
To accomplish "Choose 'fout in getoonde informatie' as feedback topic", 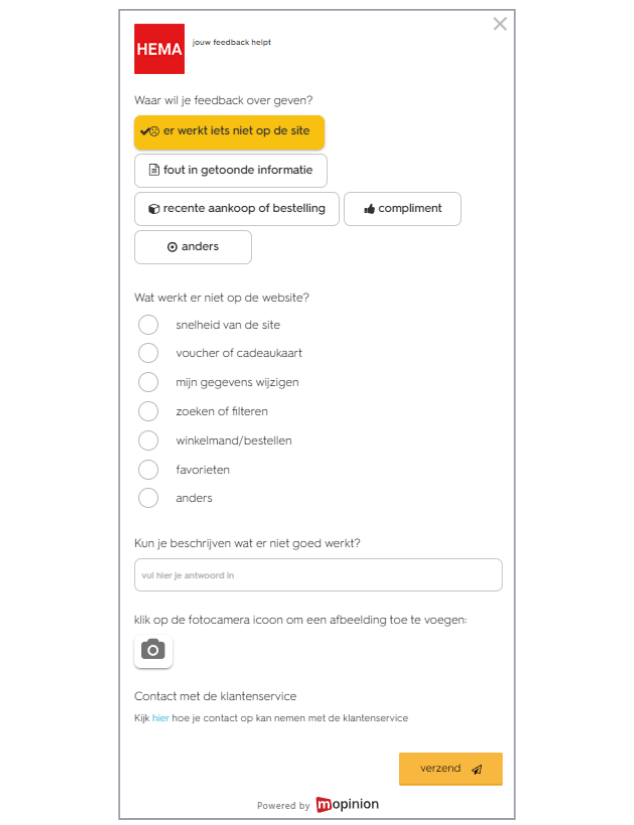I will tap(230, 170).
